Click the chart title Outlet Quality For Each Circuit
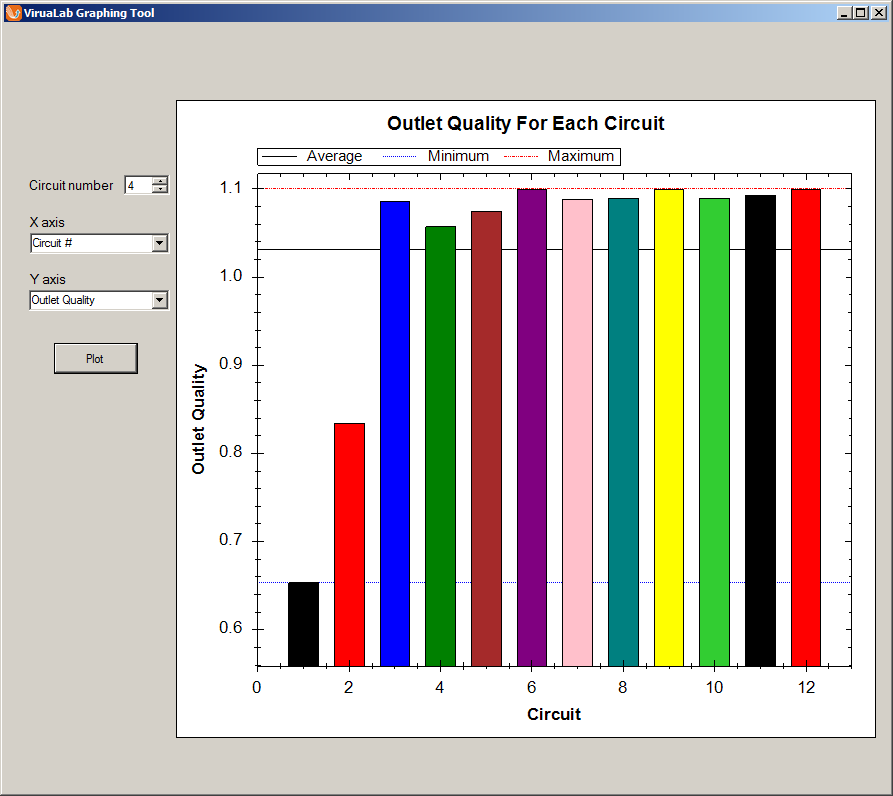Viewport: 893px width, 796px height. point(525,124)
